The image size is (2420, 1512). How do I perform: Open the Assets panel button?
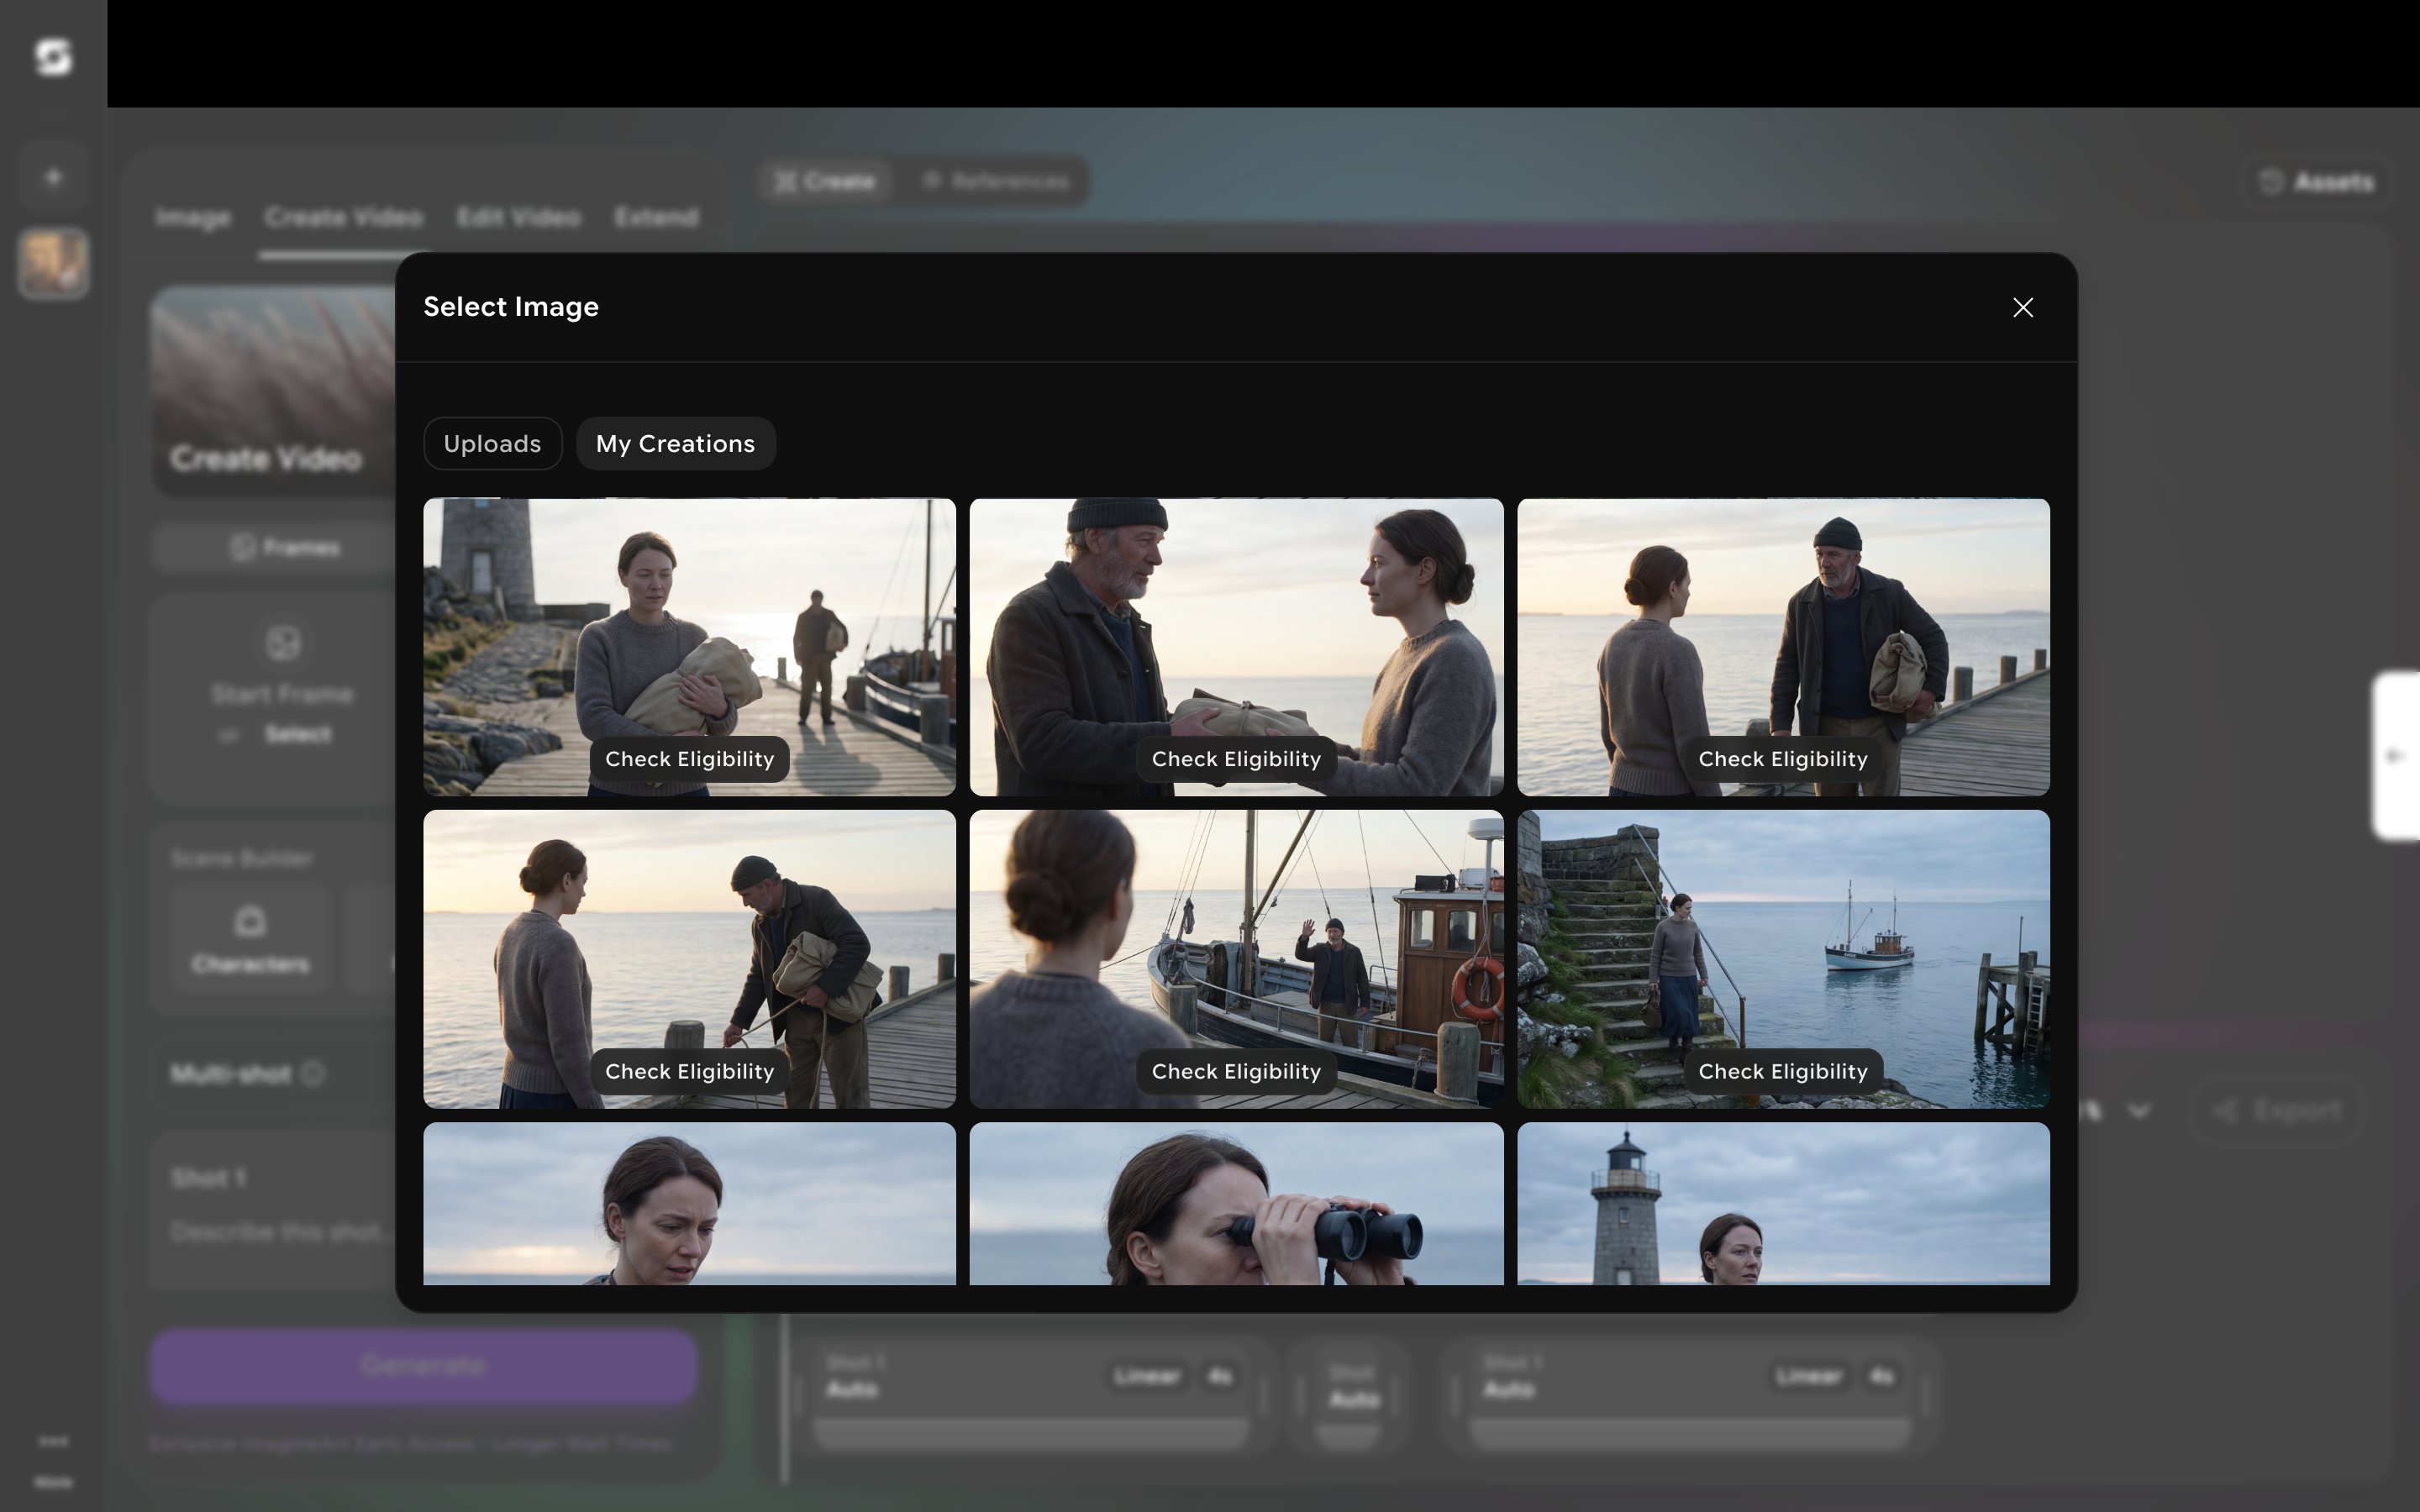pyautogui.click(x=2316, y=182)
